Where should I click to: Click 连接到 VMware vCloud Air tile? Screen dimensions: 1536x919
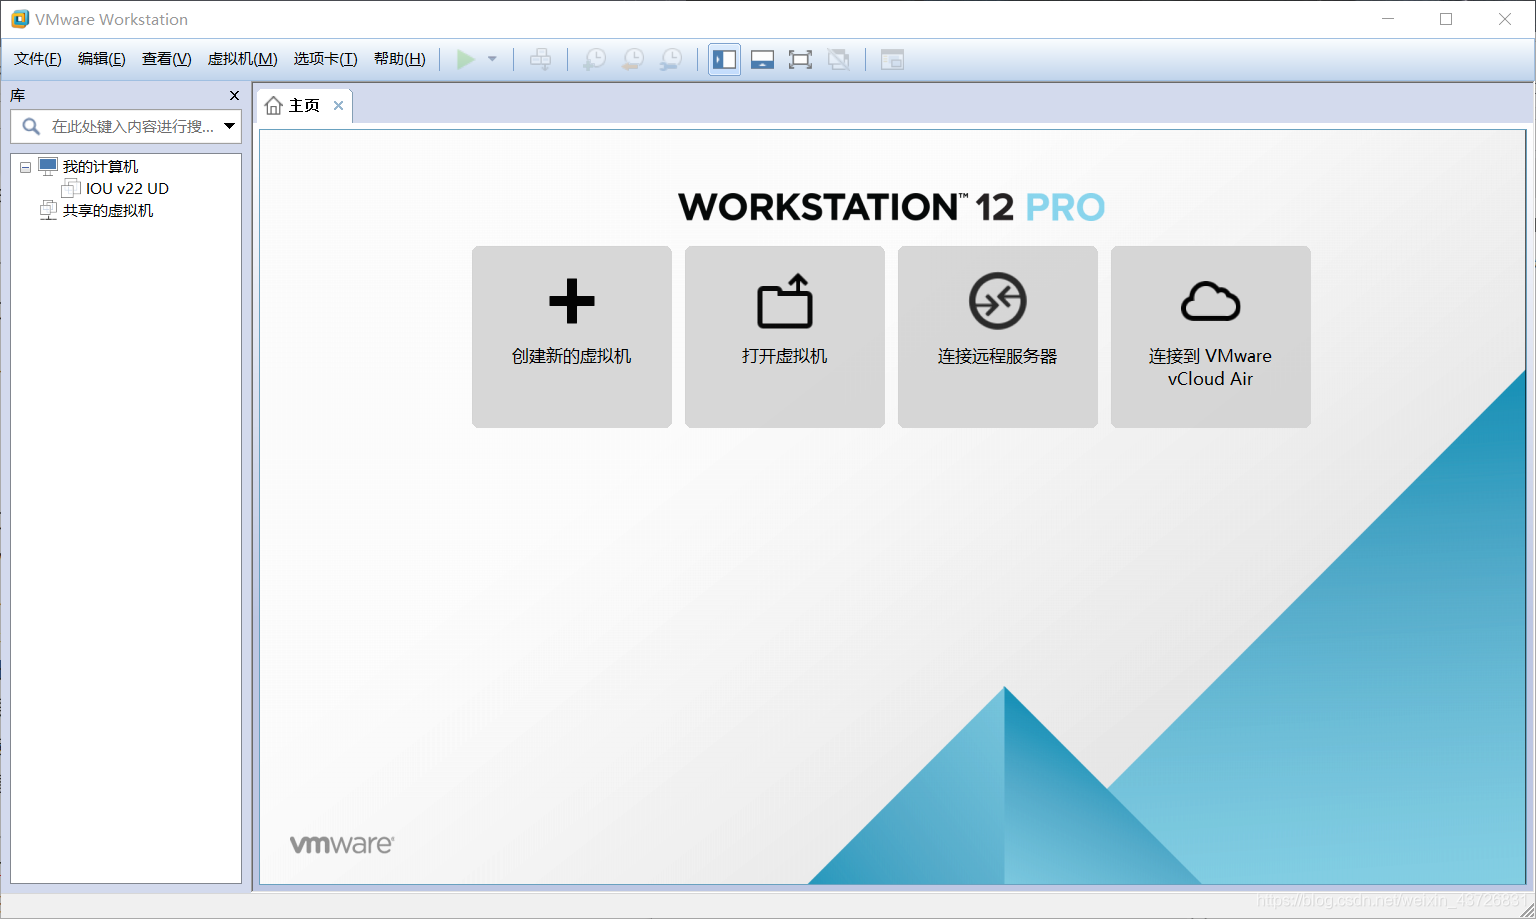[1211, 337]
